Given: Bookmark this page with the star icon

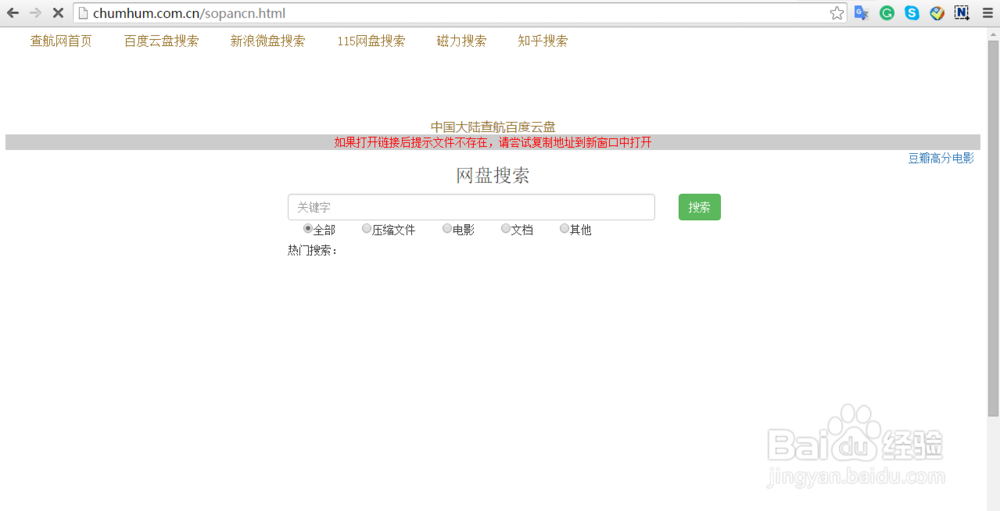Looking at the screenshot, I should 837,13.
